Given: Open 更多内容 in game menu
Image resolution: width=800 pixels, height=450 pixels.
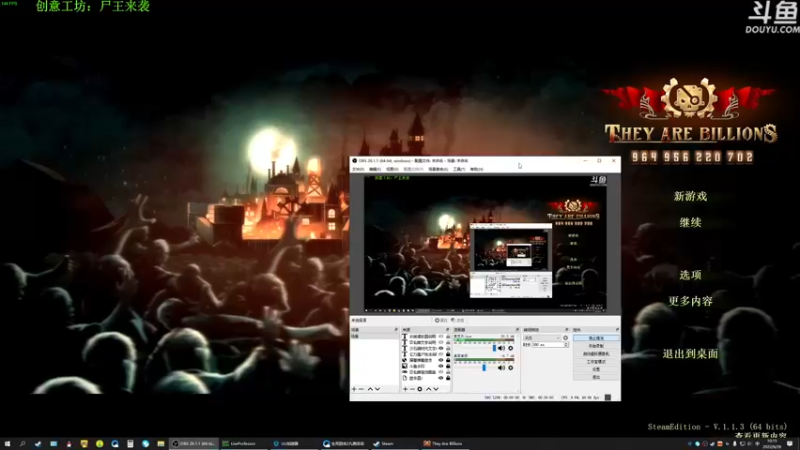Looking at the screenshot, I should point(690,301).
